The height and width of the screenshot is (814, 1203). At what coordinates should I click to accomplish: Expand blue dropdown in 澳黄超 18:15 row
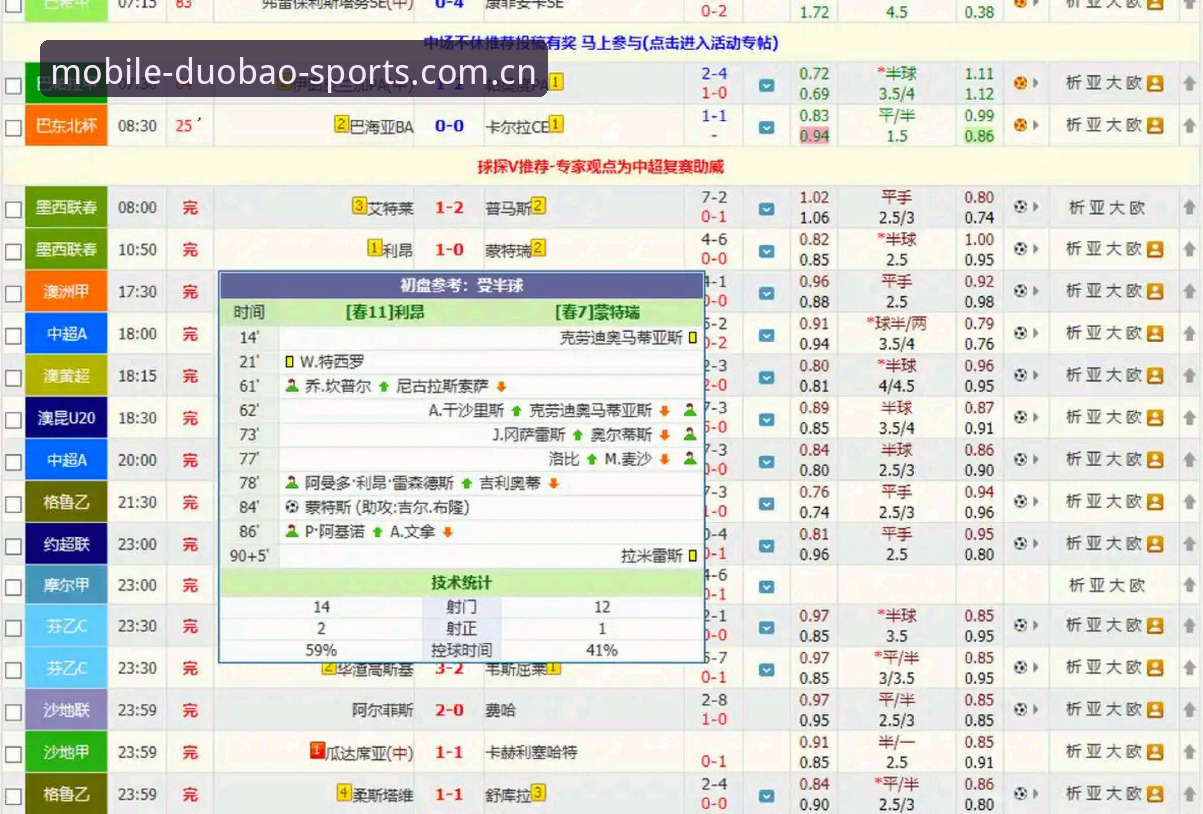pyautogui.click(x=766, y=377)
